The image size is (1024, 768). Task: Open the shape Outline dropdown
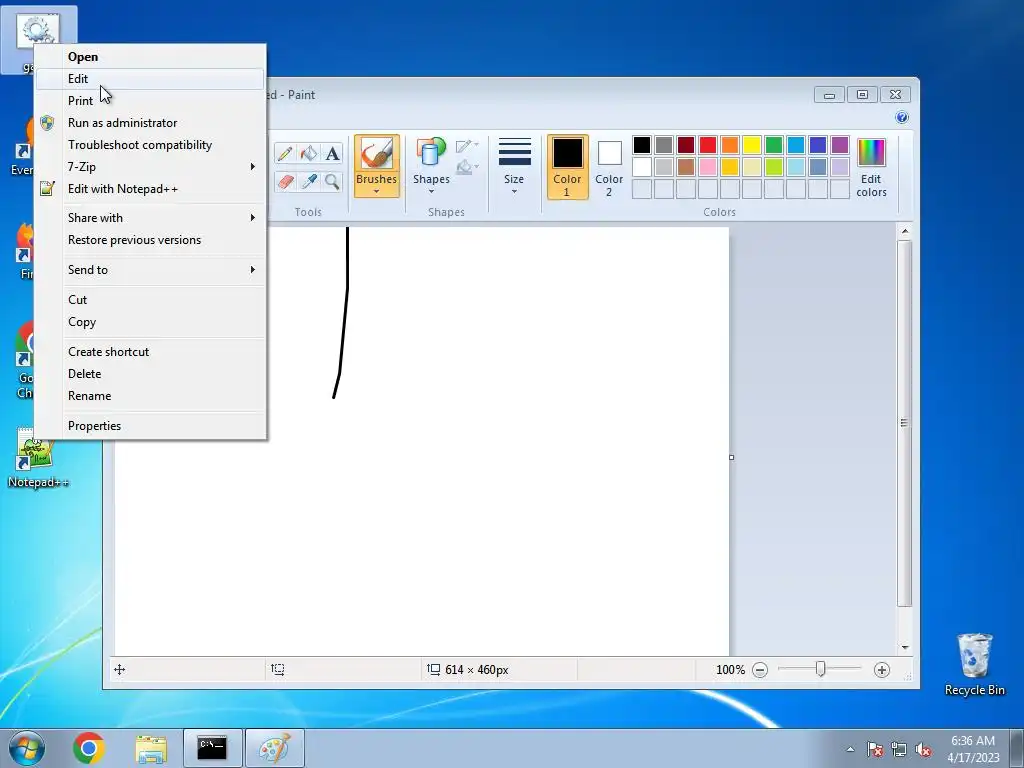pyautogui.click(x=467, y=146)
